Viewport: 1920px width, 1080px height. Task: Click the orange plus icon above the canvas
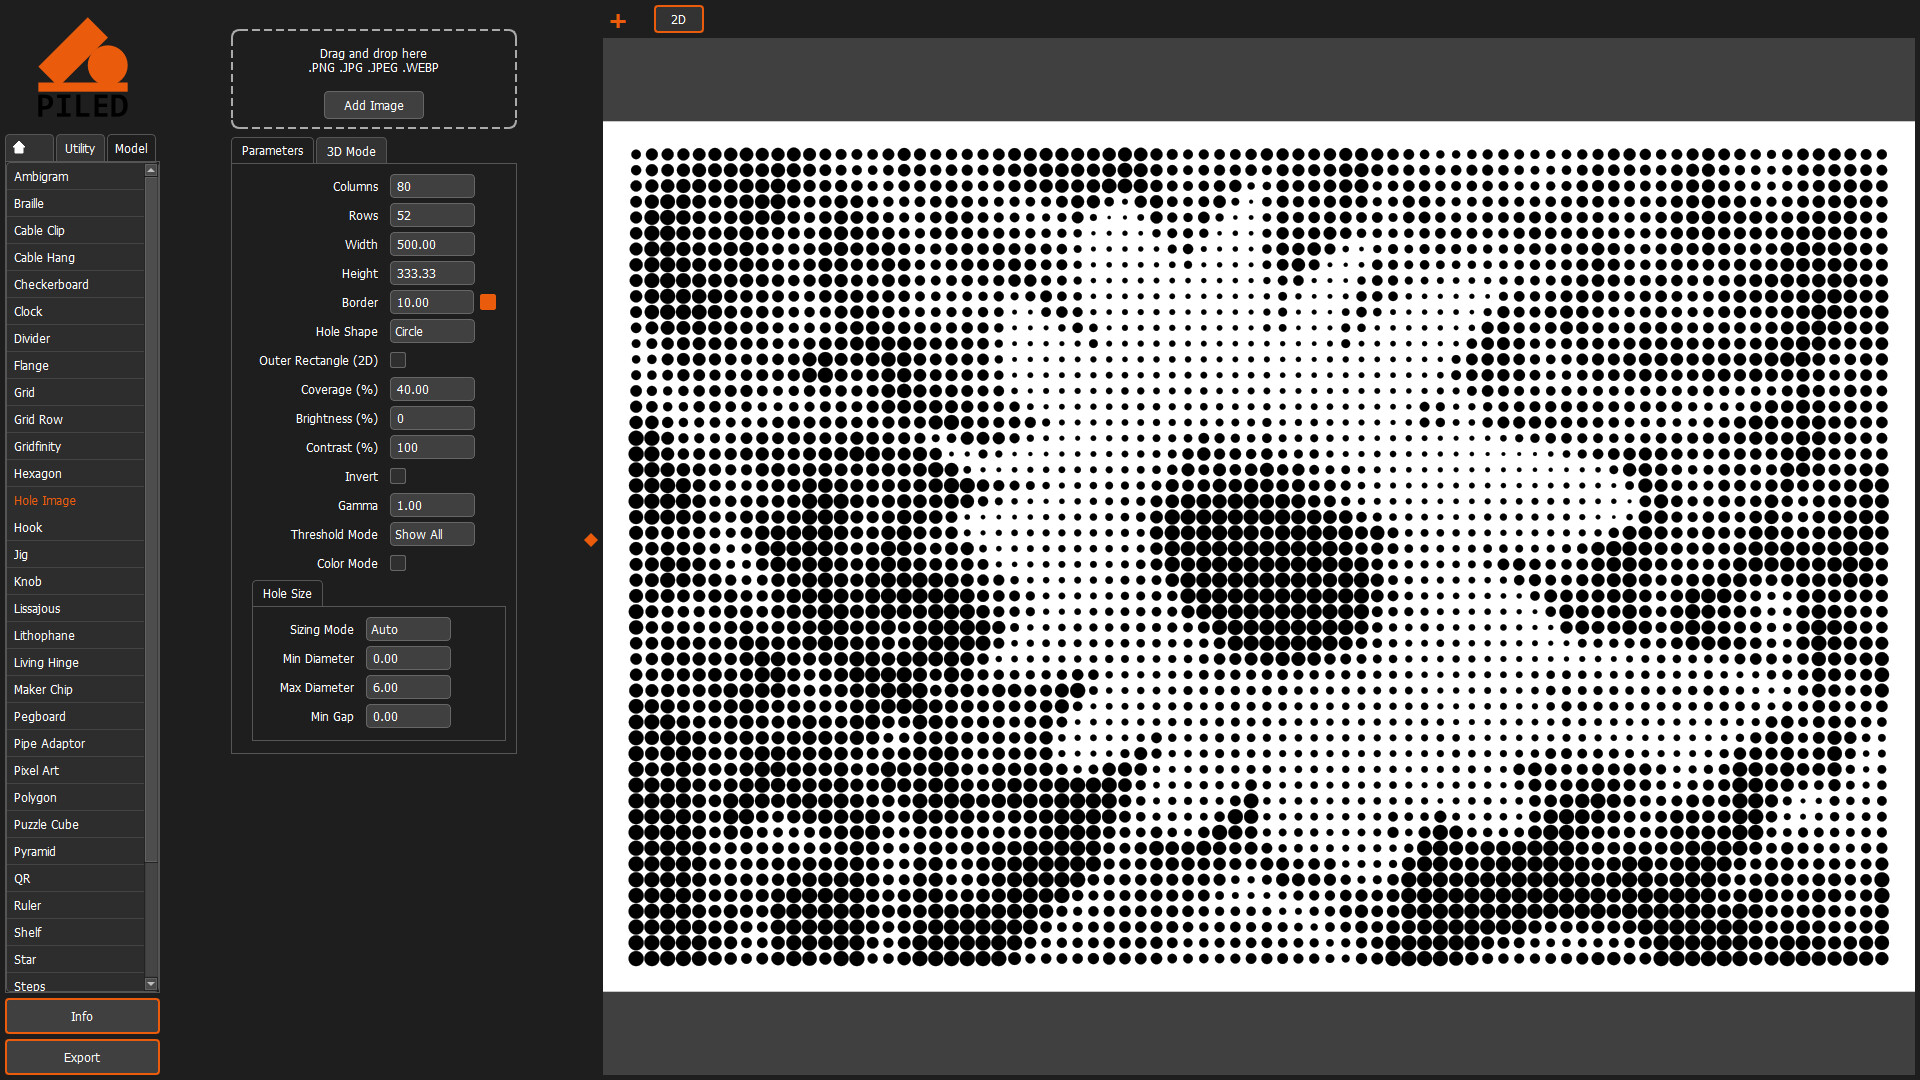tap(618, 19)
